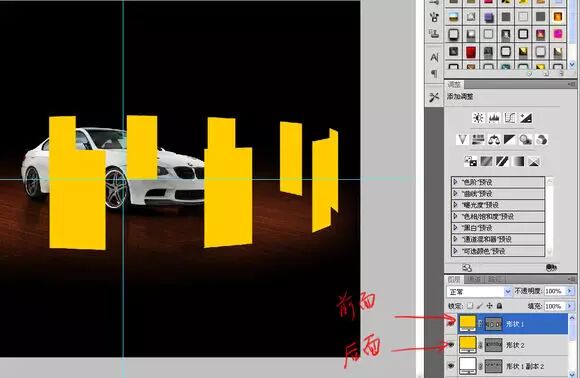Switch to the Channels tab

[474, 279]
